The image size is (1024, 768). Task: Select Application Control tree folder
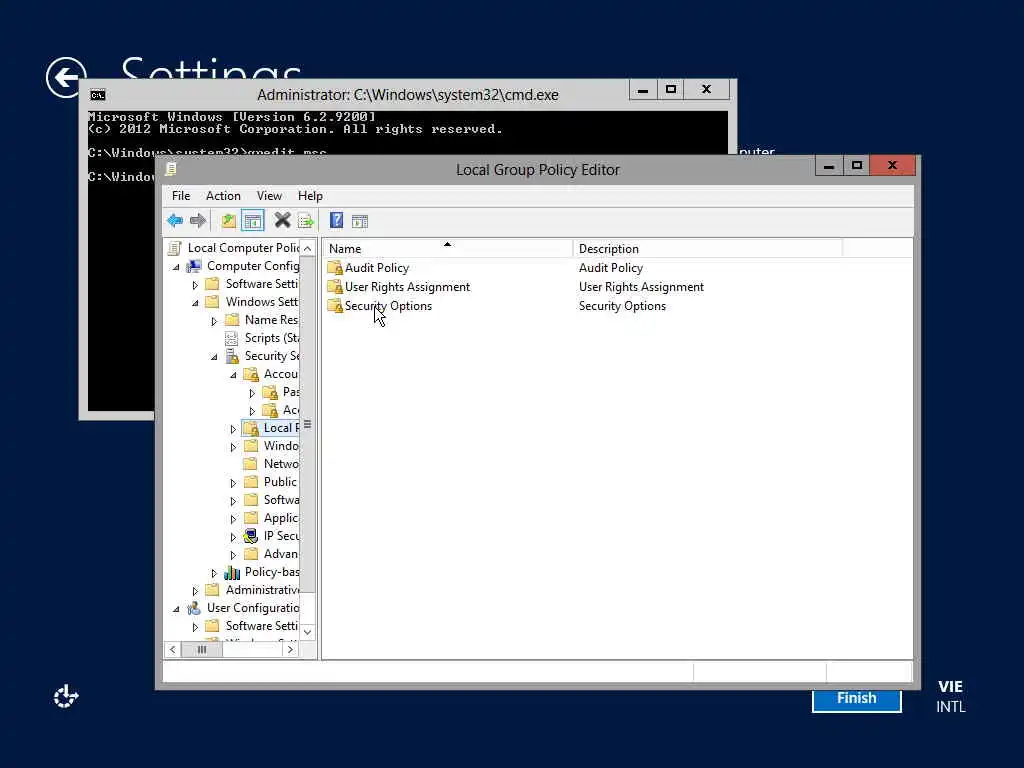tap(271, 518)
